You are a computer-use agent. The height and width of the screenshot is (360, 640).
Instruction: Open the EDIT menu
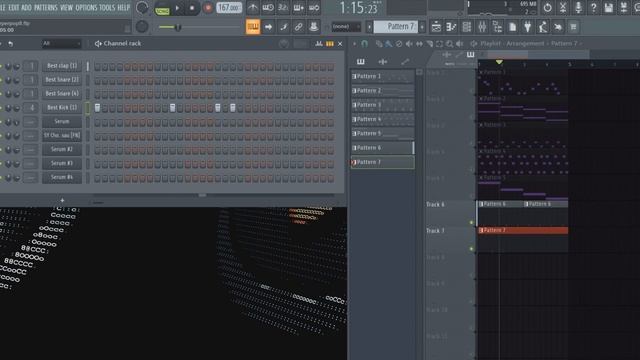click(x=13, y=7)
